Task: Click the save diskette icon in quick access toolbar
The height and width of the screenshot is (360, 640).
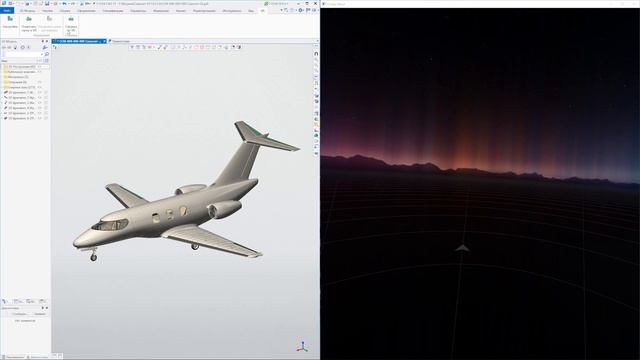Action: [47, 4]
